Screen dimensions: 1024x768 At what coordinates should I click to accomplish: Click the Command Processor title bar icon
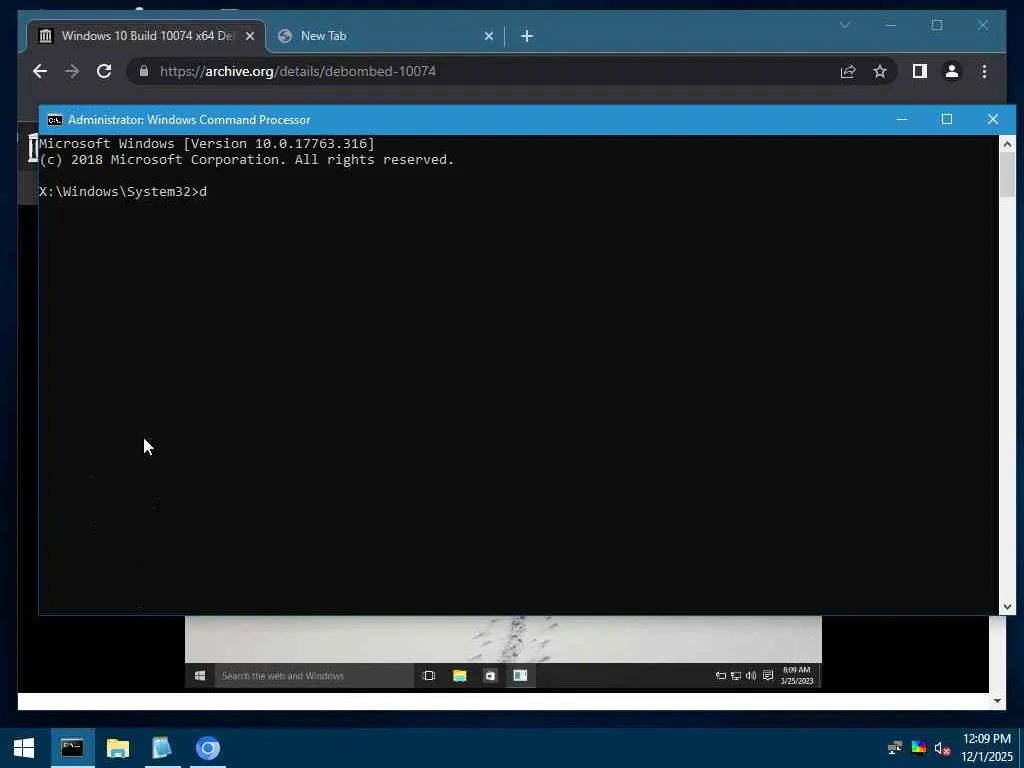click(x=55, y=120)
